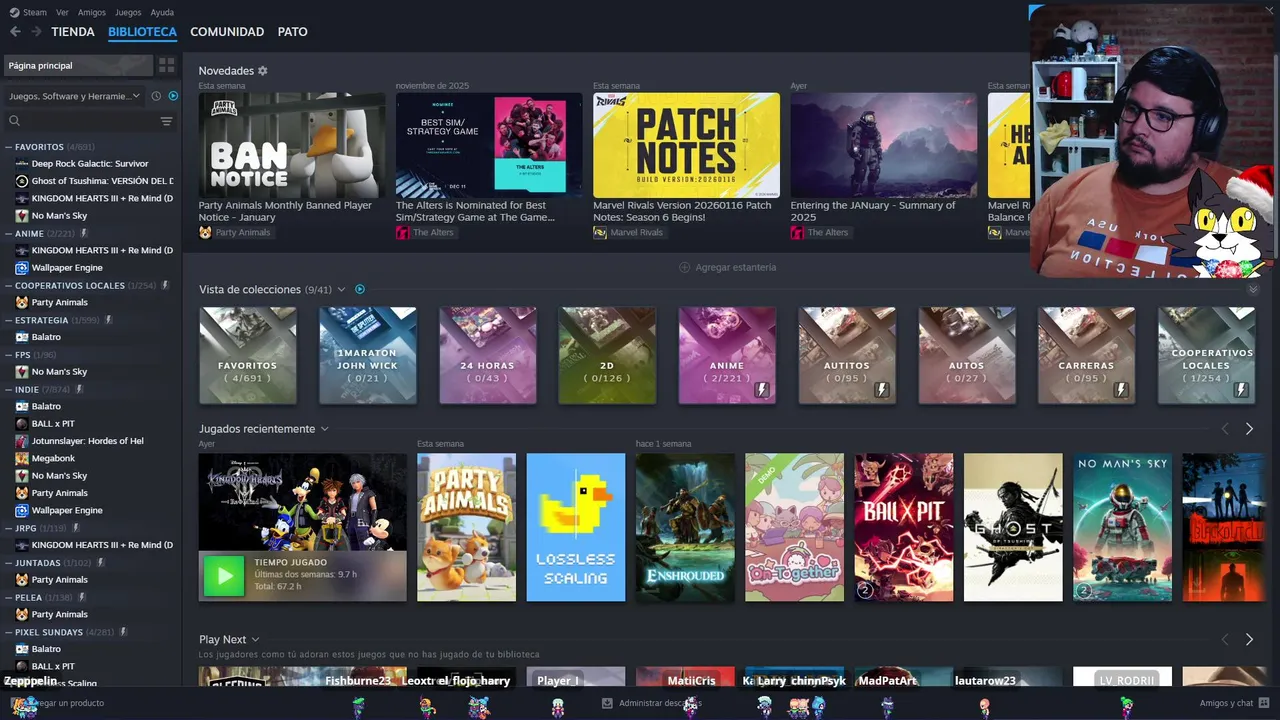Open the Amigos menu
Screen dimensions: 1280x720
click(92, 12)
